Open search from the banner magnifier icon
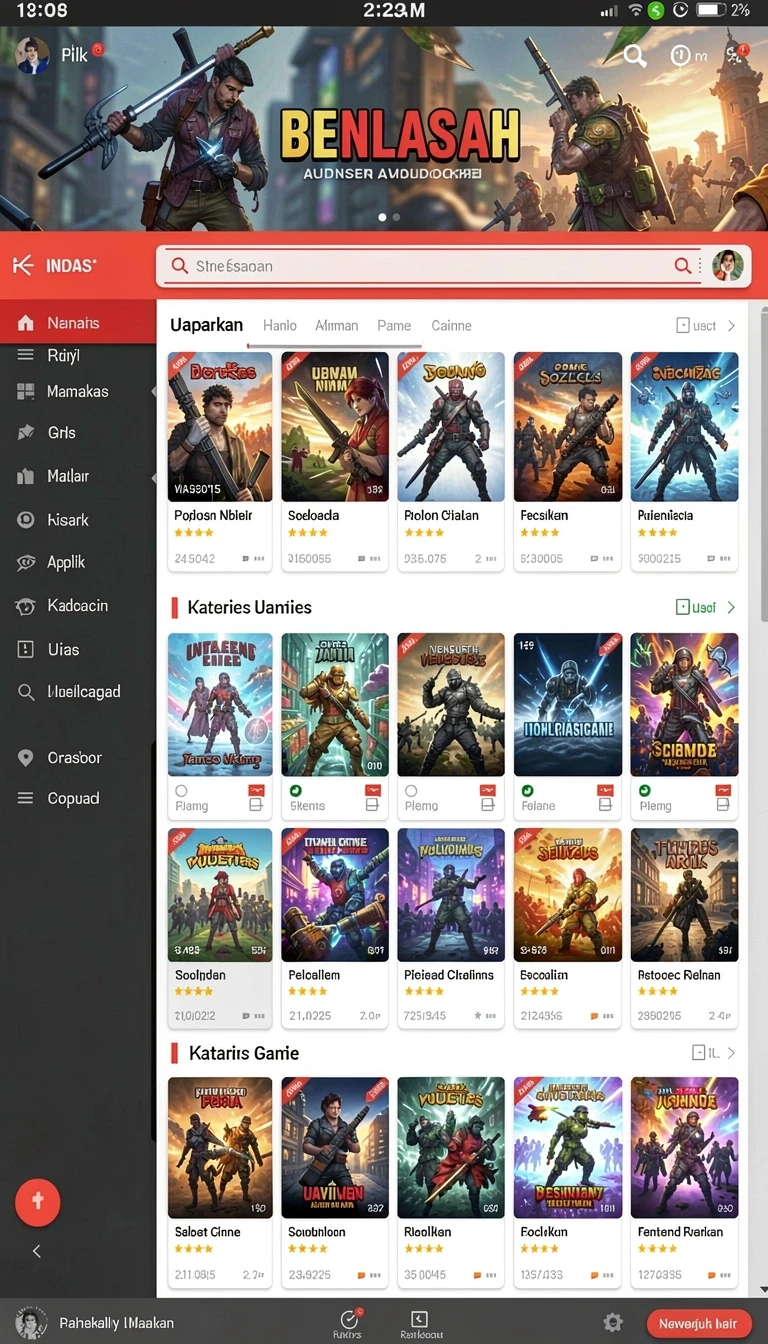Image resolution: width=768 pixels, height=1344 pixels. [x=635, y=56]
